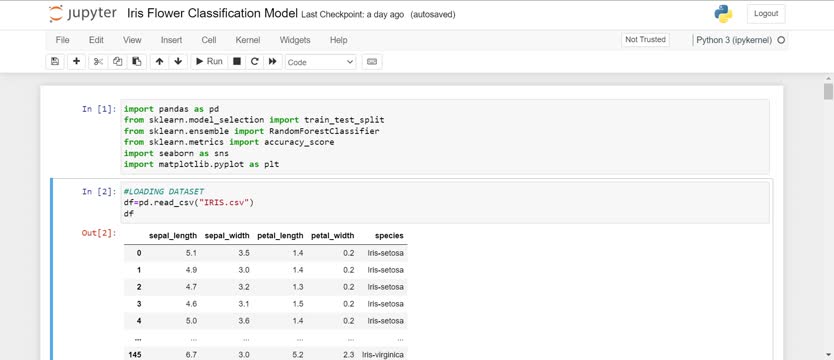
Task: Restart the kernel with circular arrow
Action: (x=255, y=62)
